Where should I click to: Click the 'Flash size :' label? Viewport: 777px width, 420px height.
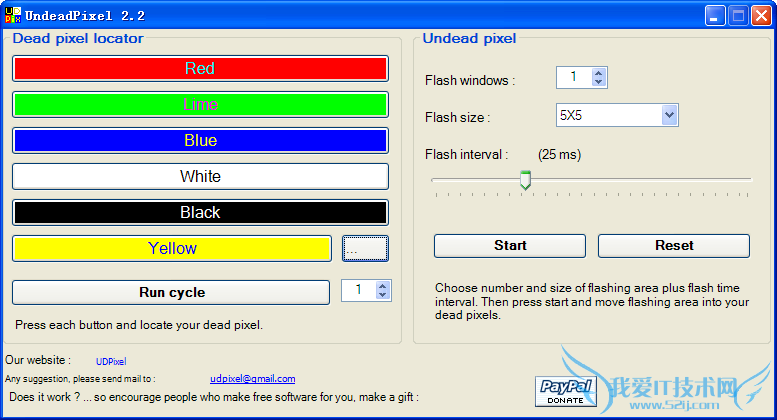[x=457, y=117]
